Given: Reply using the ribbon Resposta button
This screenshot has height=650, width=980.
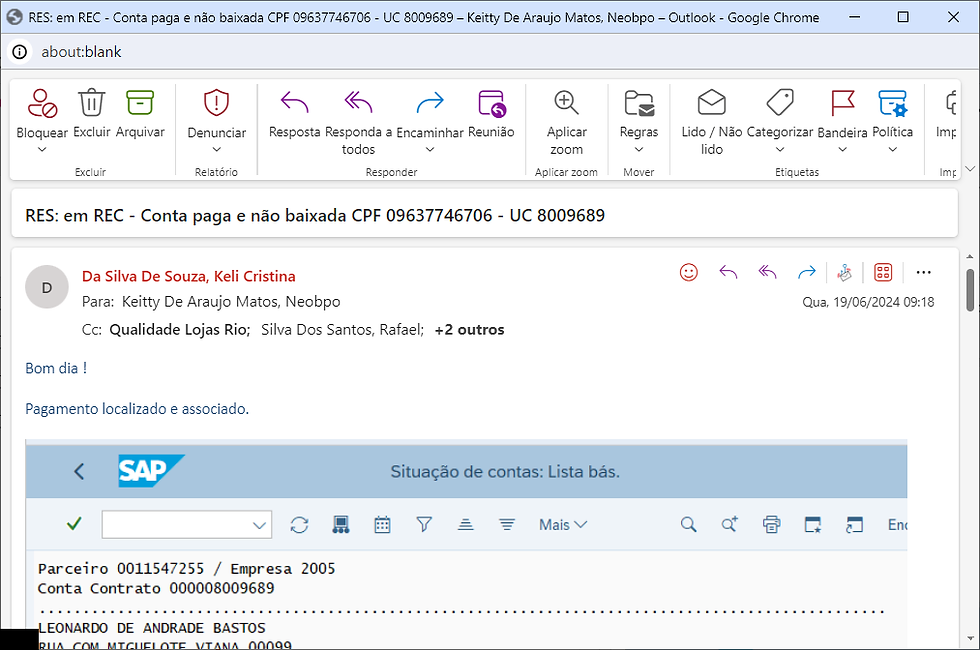Looking at the screenshot, I should click(294, 102).
